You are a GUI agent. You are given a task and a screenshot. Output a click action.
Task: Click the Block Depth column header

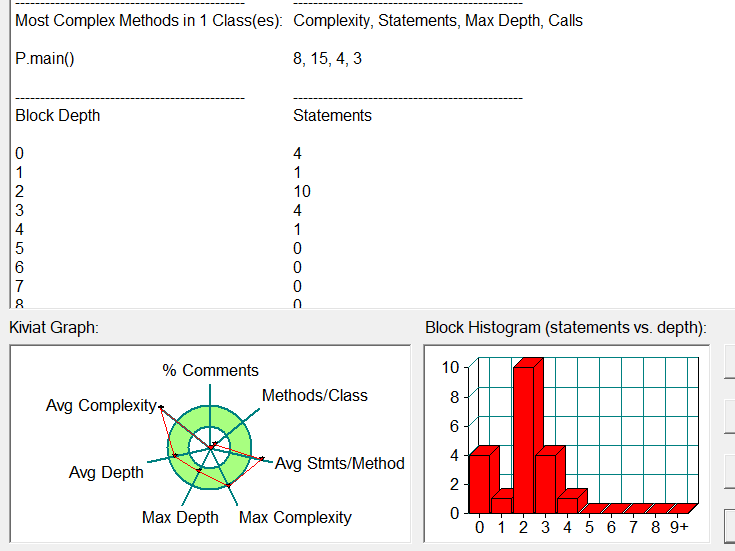(58, 115)
